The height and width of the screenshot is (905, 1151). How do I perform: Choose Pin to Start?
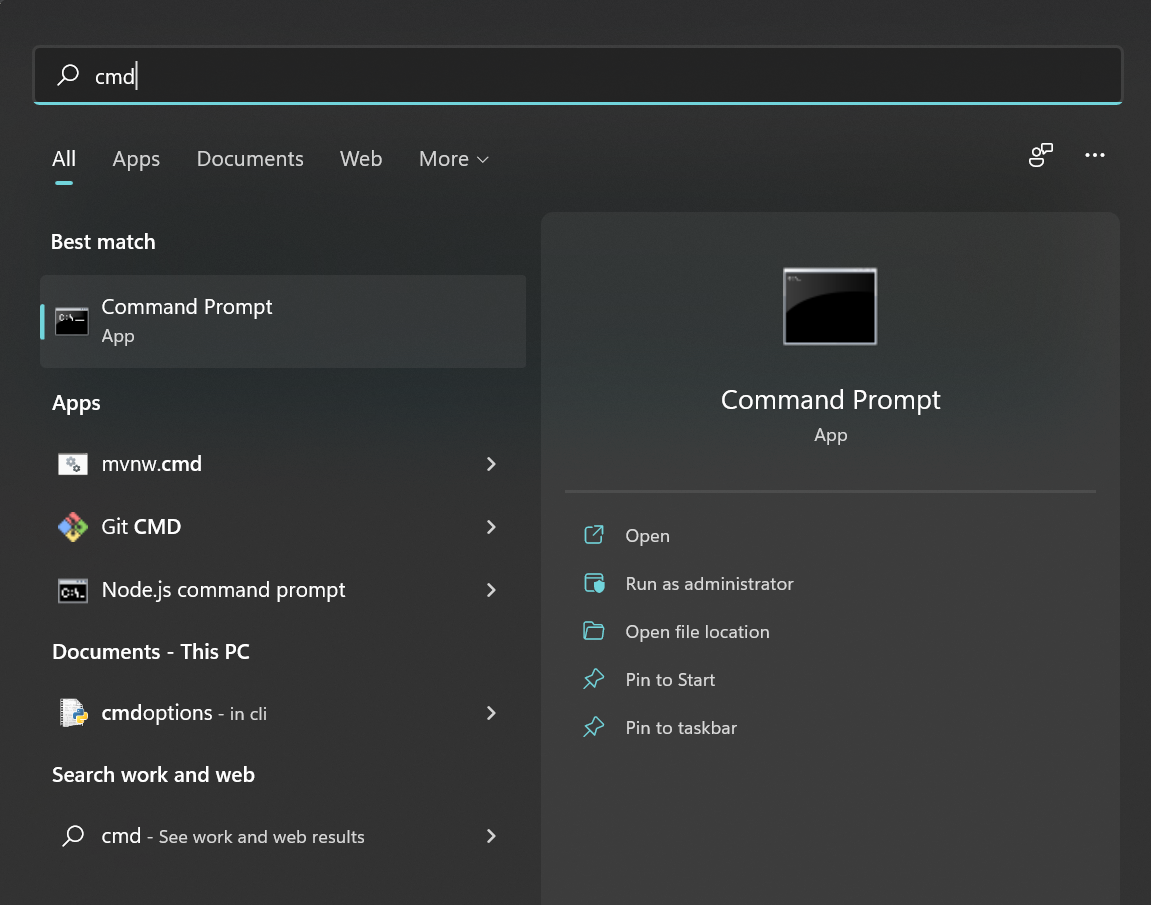(670, 680)
